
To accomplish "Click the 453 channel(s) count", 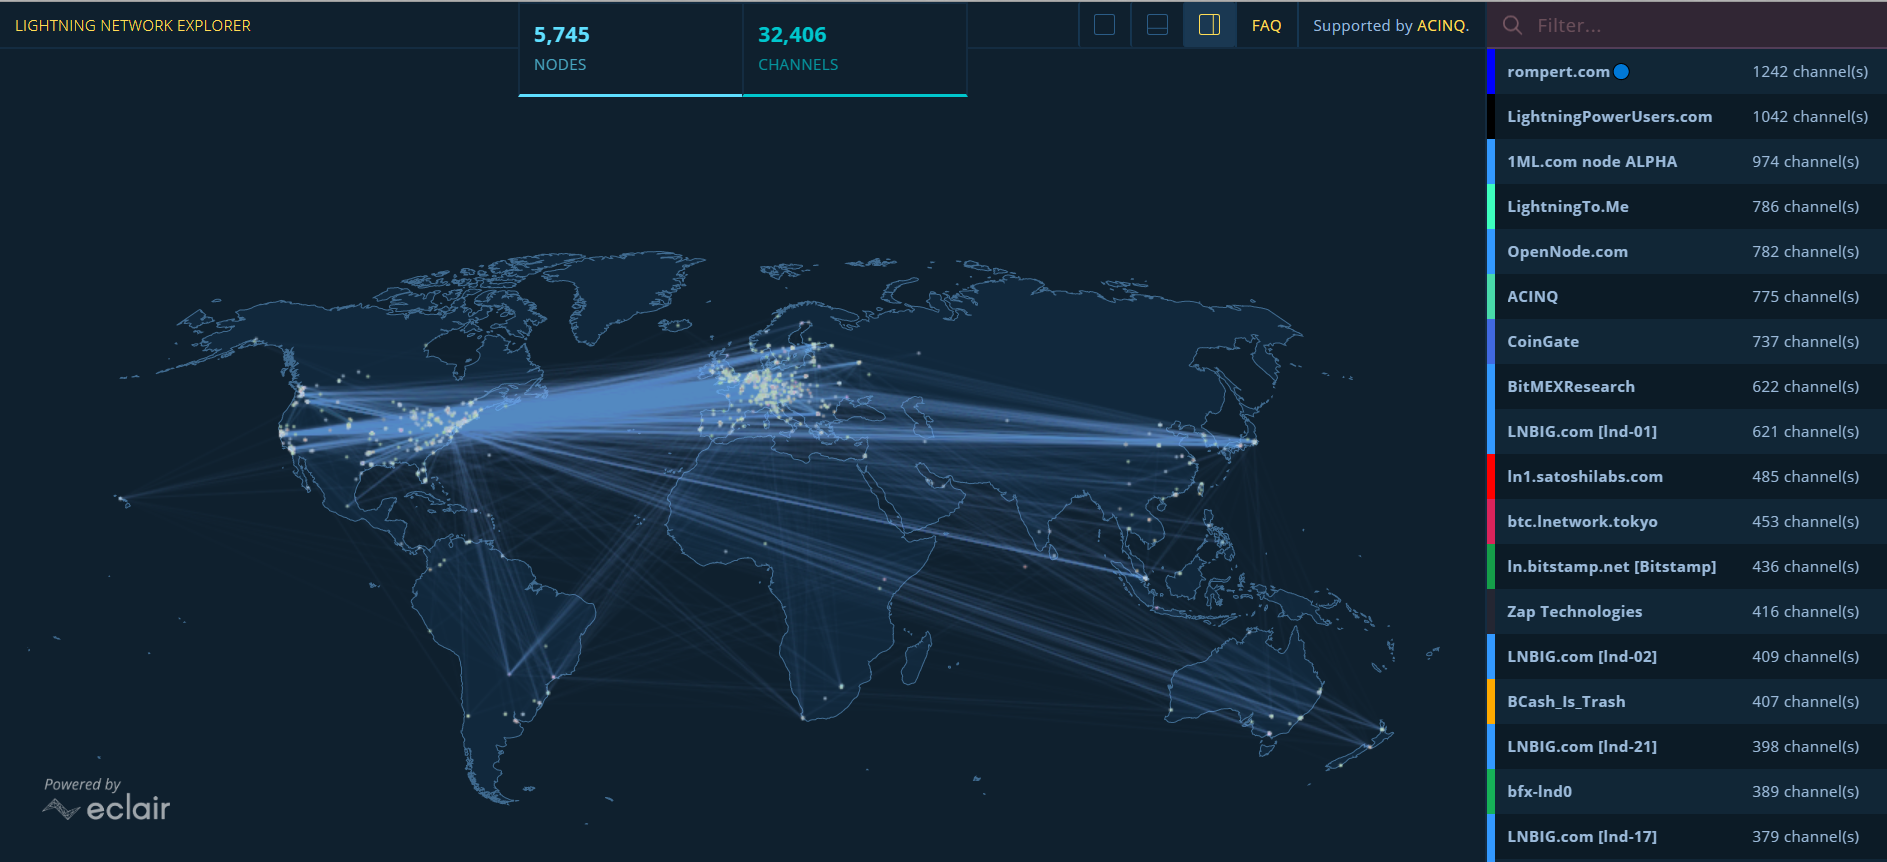I will point(1805,521).
